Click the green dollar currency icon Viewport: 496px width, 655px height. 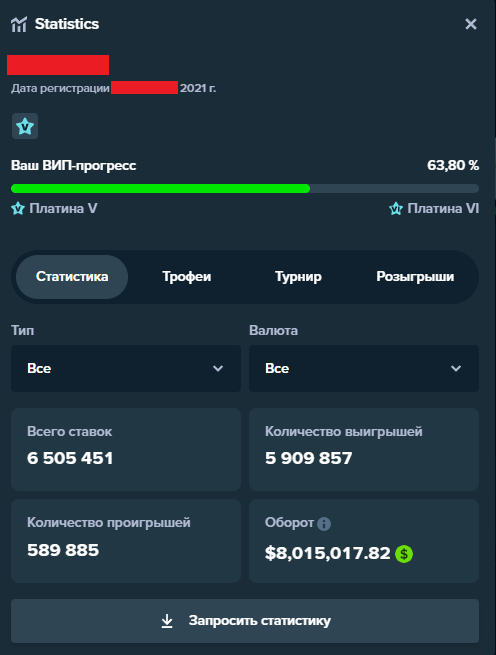coord(404,554)
